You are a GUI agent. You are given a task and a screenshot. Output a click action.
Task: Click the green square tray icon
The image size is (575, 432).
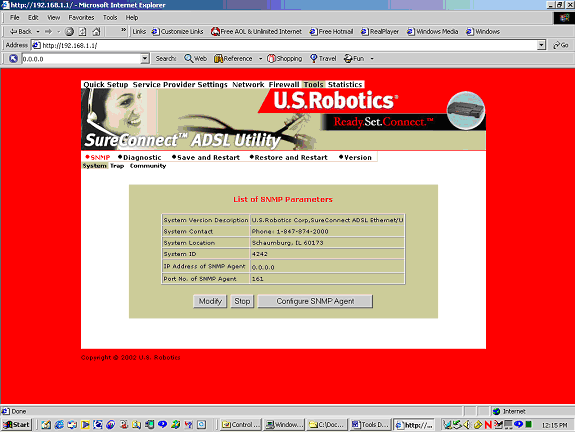[528, 424]
